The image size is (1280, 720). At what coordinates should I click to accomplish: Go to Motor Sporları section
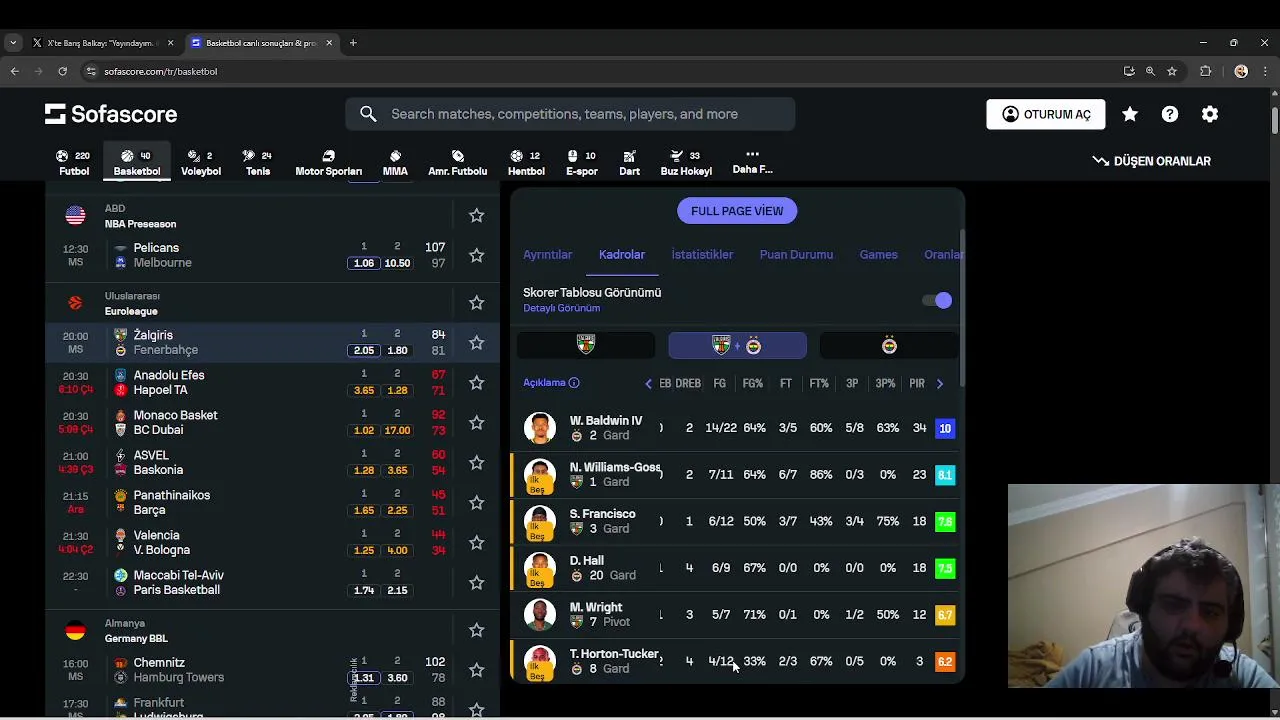coord(328,163)
